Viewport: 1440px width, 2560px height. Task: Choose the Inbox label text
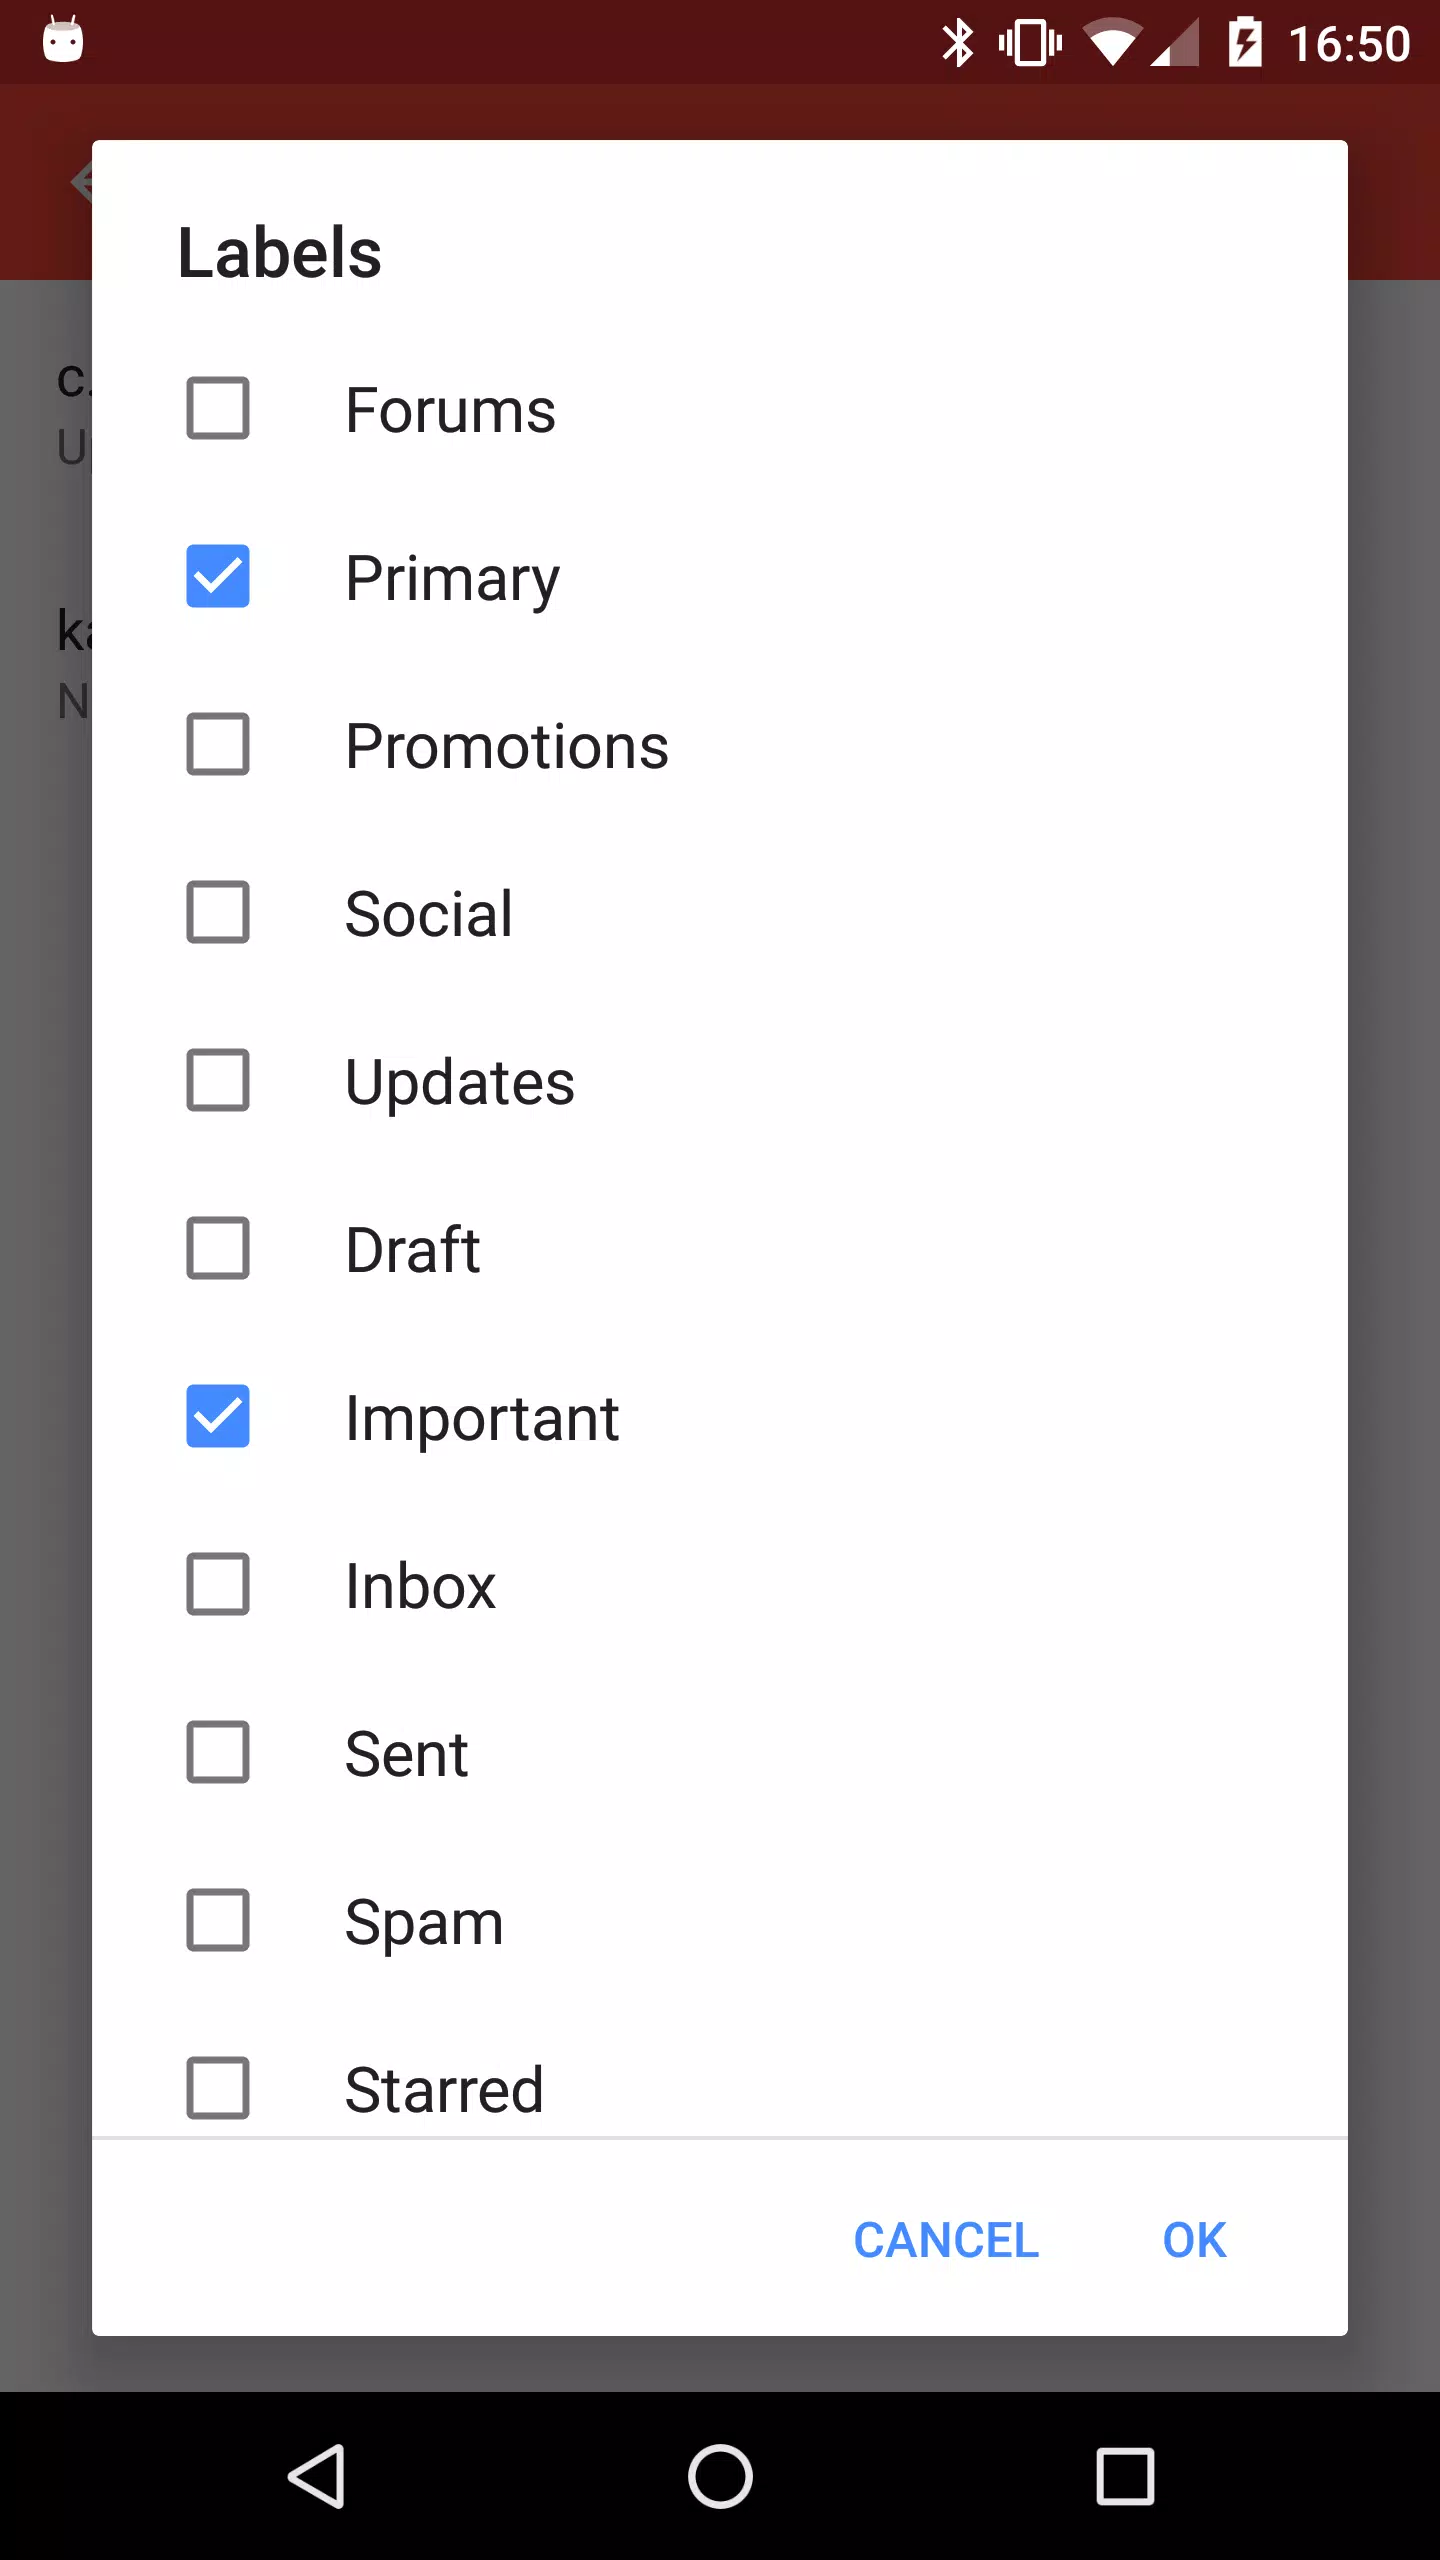420,1586
